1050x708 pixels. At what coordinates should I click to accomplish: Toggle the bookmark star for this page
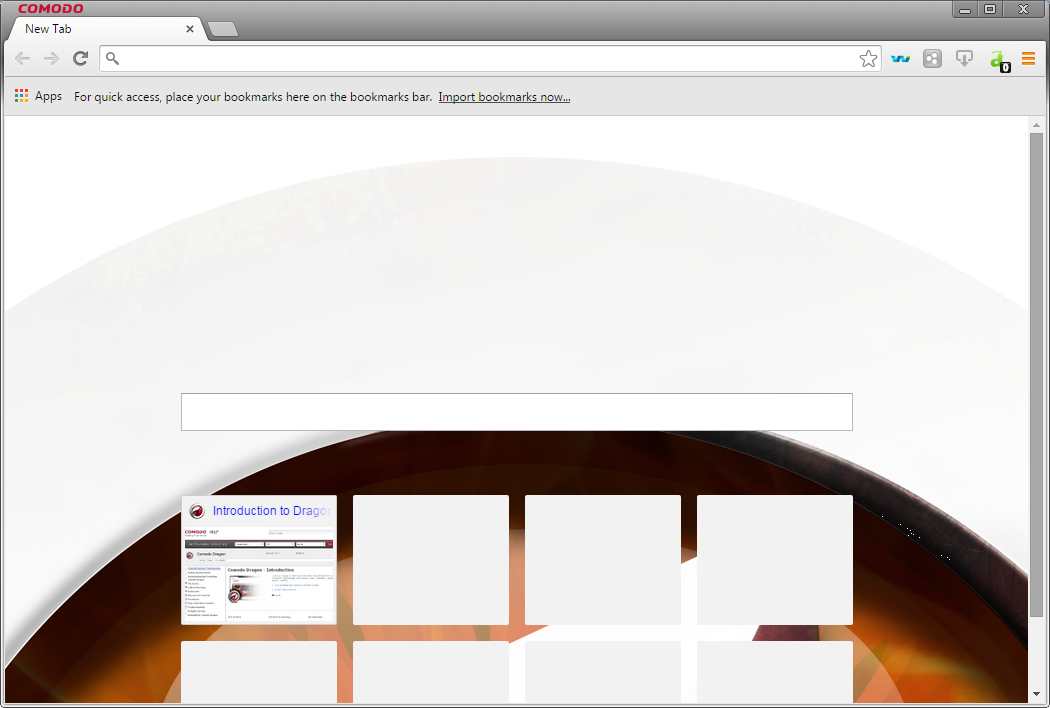pyautogui.click(x=868, y=58)
